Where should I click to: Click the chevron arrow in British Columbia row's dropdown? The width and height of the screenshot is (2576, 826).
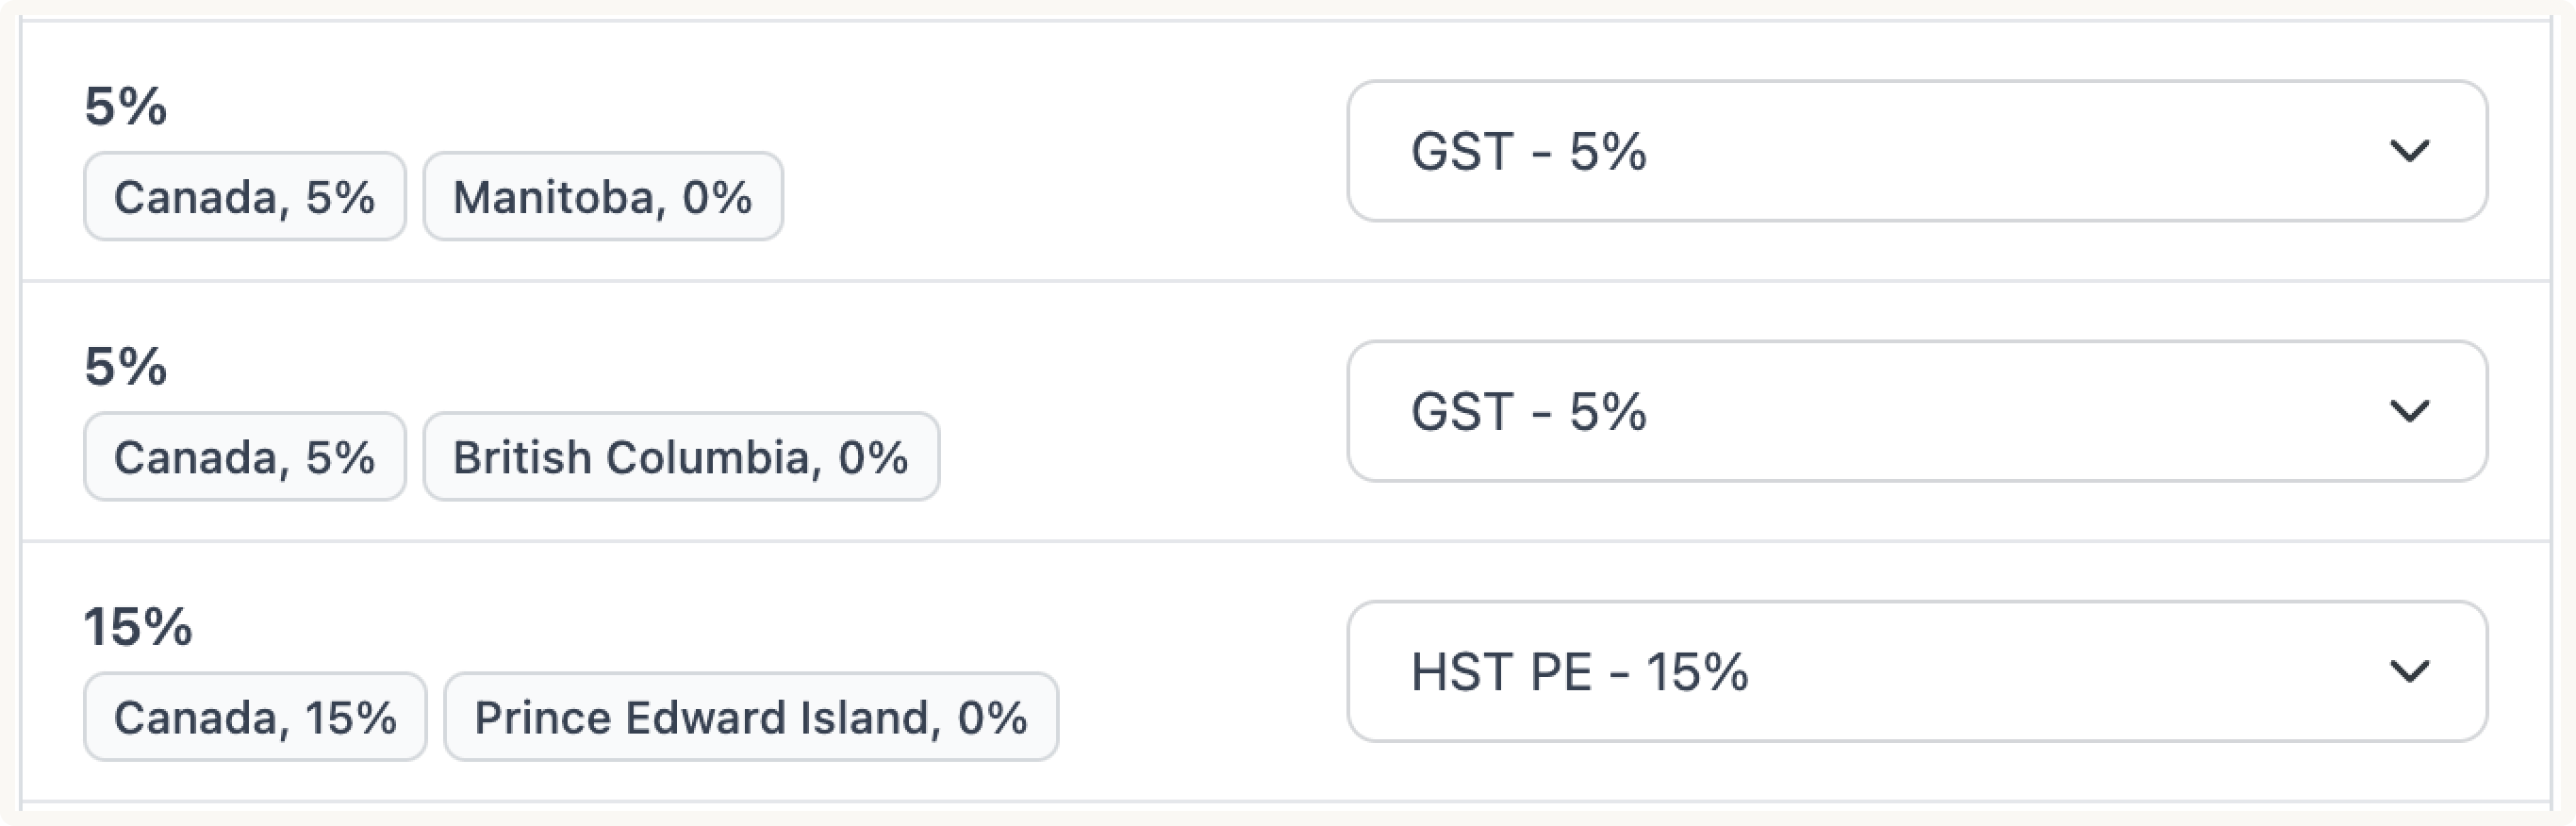(x=2408, y=411)
